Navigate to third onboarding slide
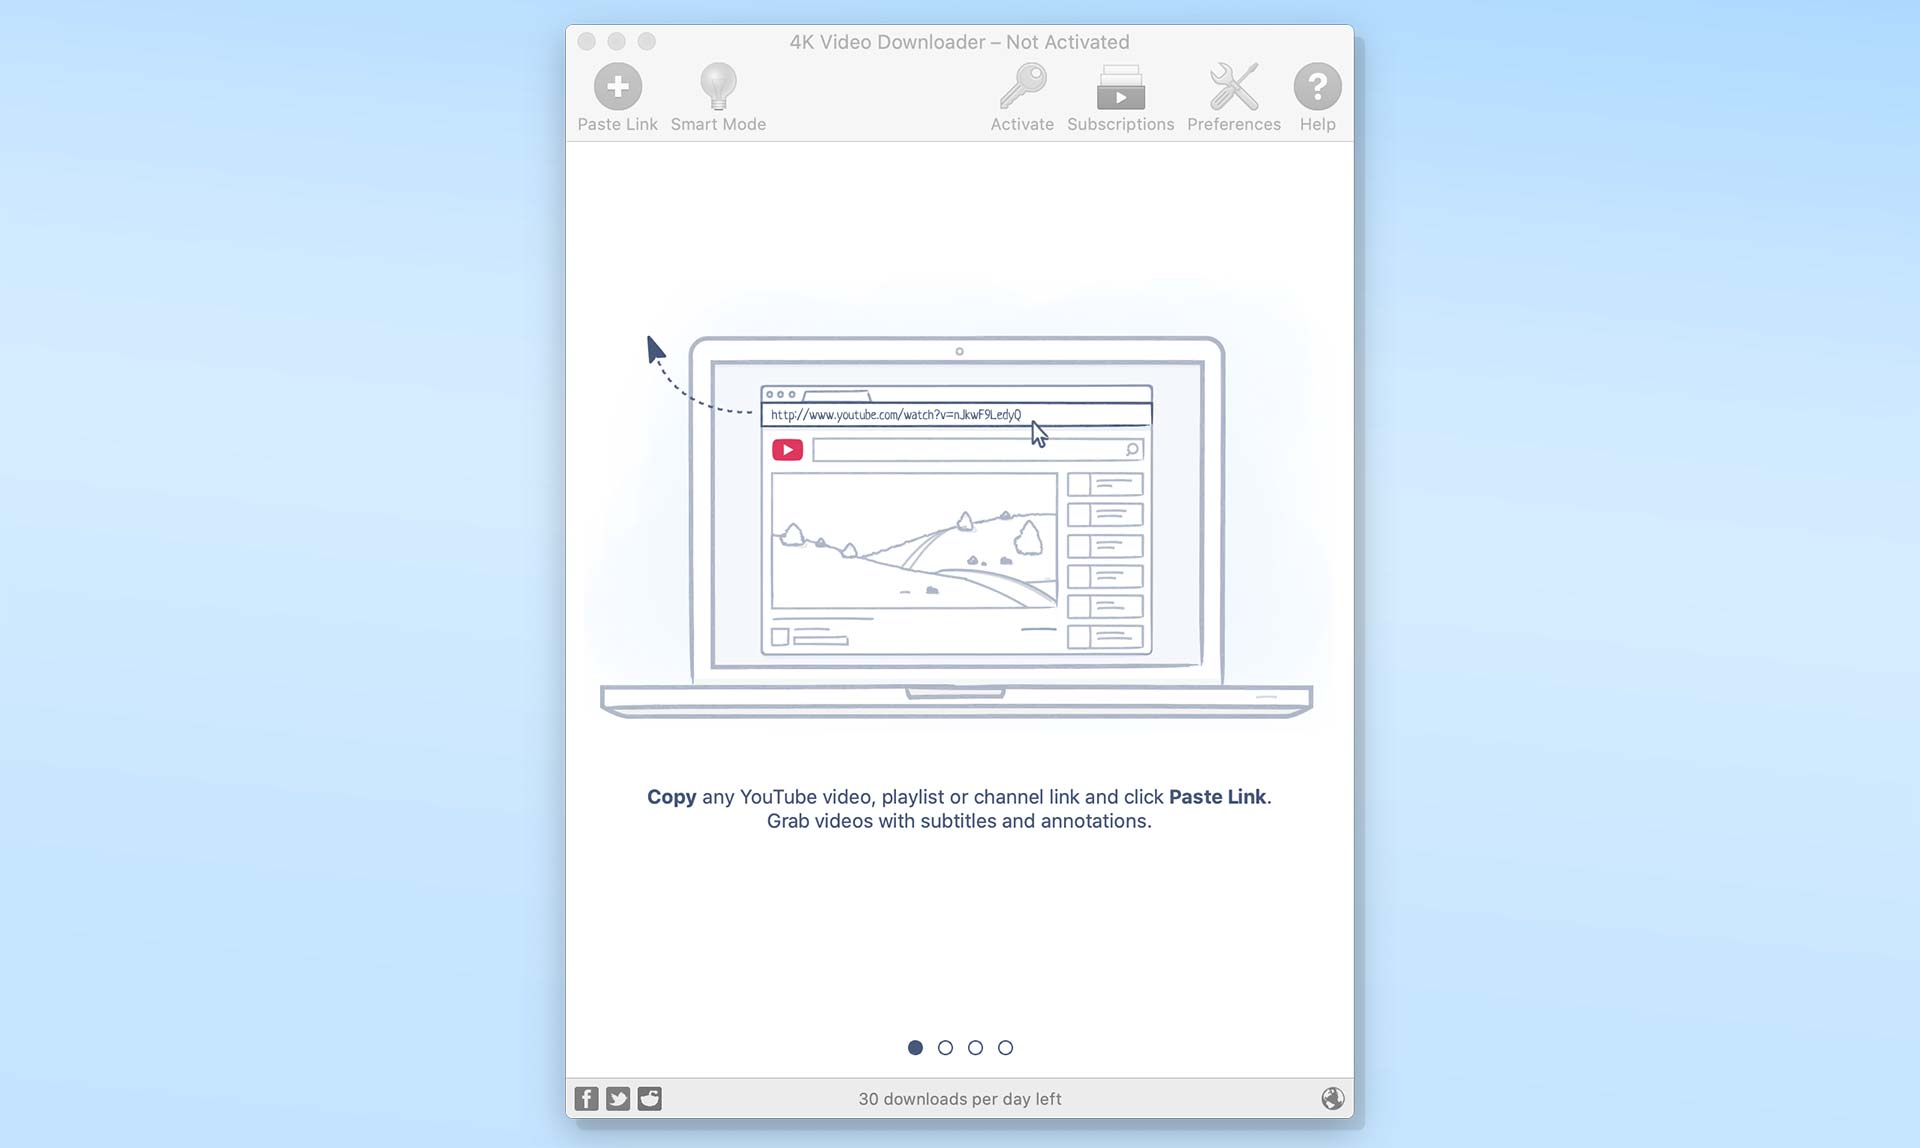 974,1047
